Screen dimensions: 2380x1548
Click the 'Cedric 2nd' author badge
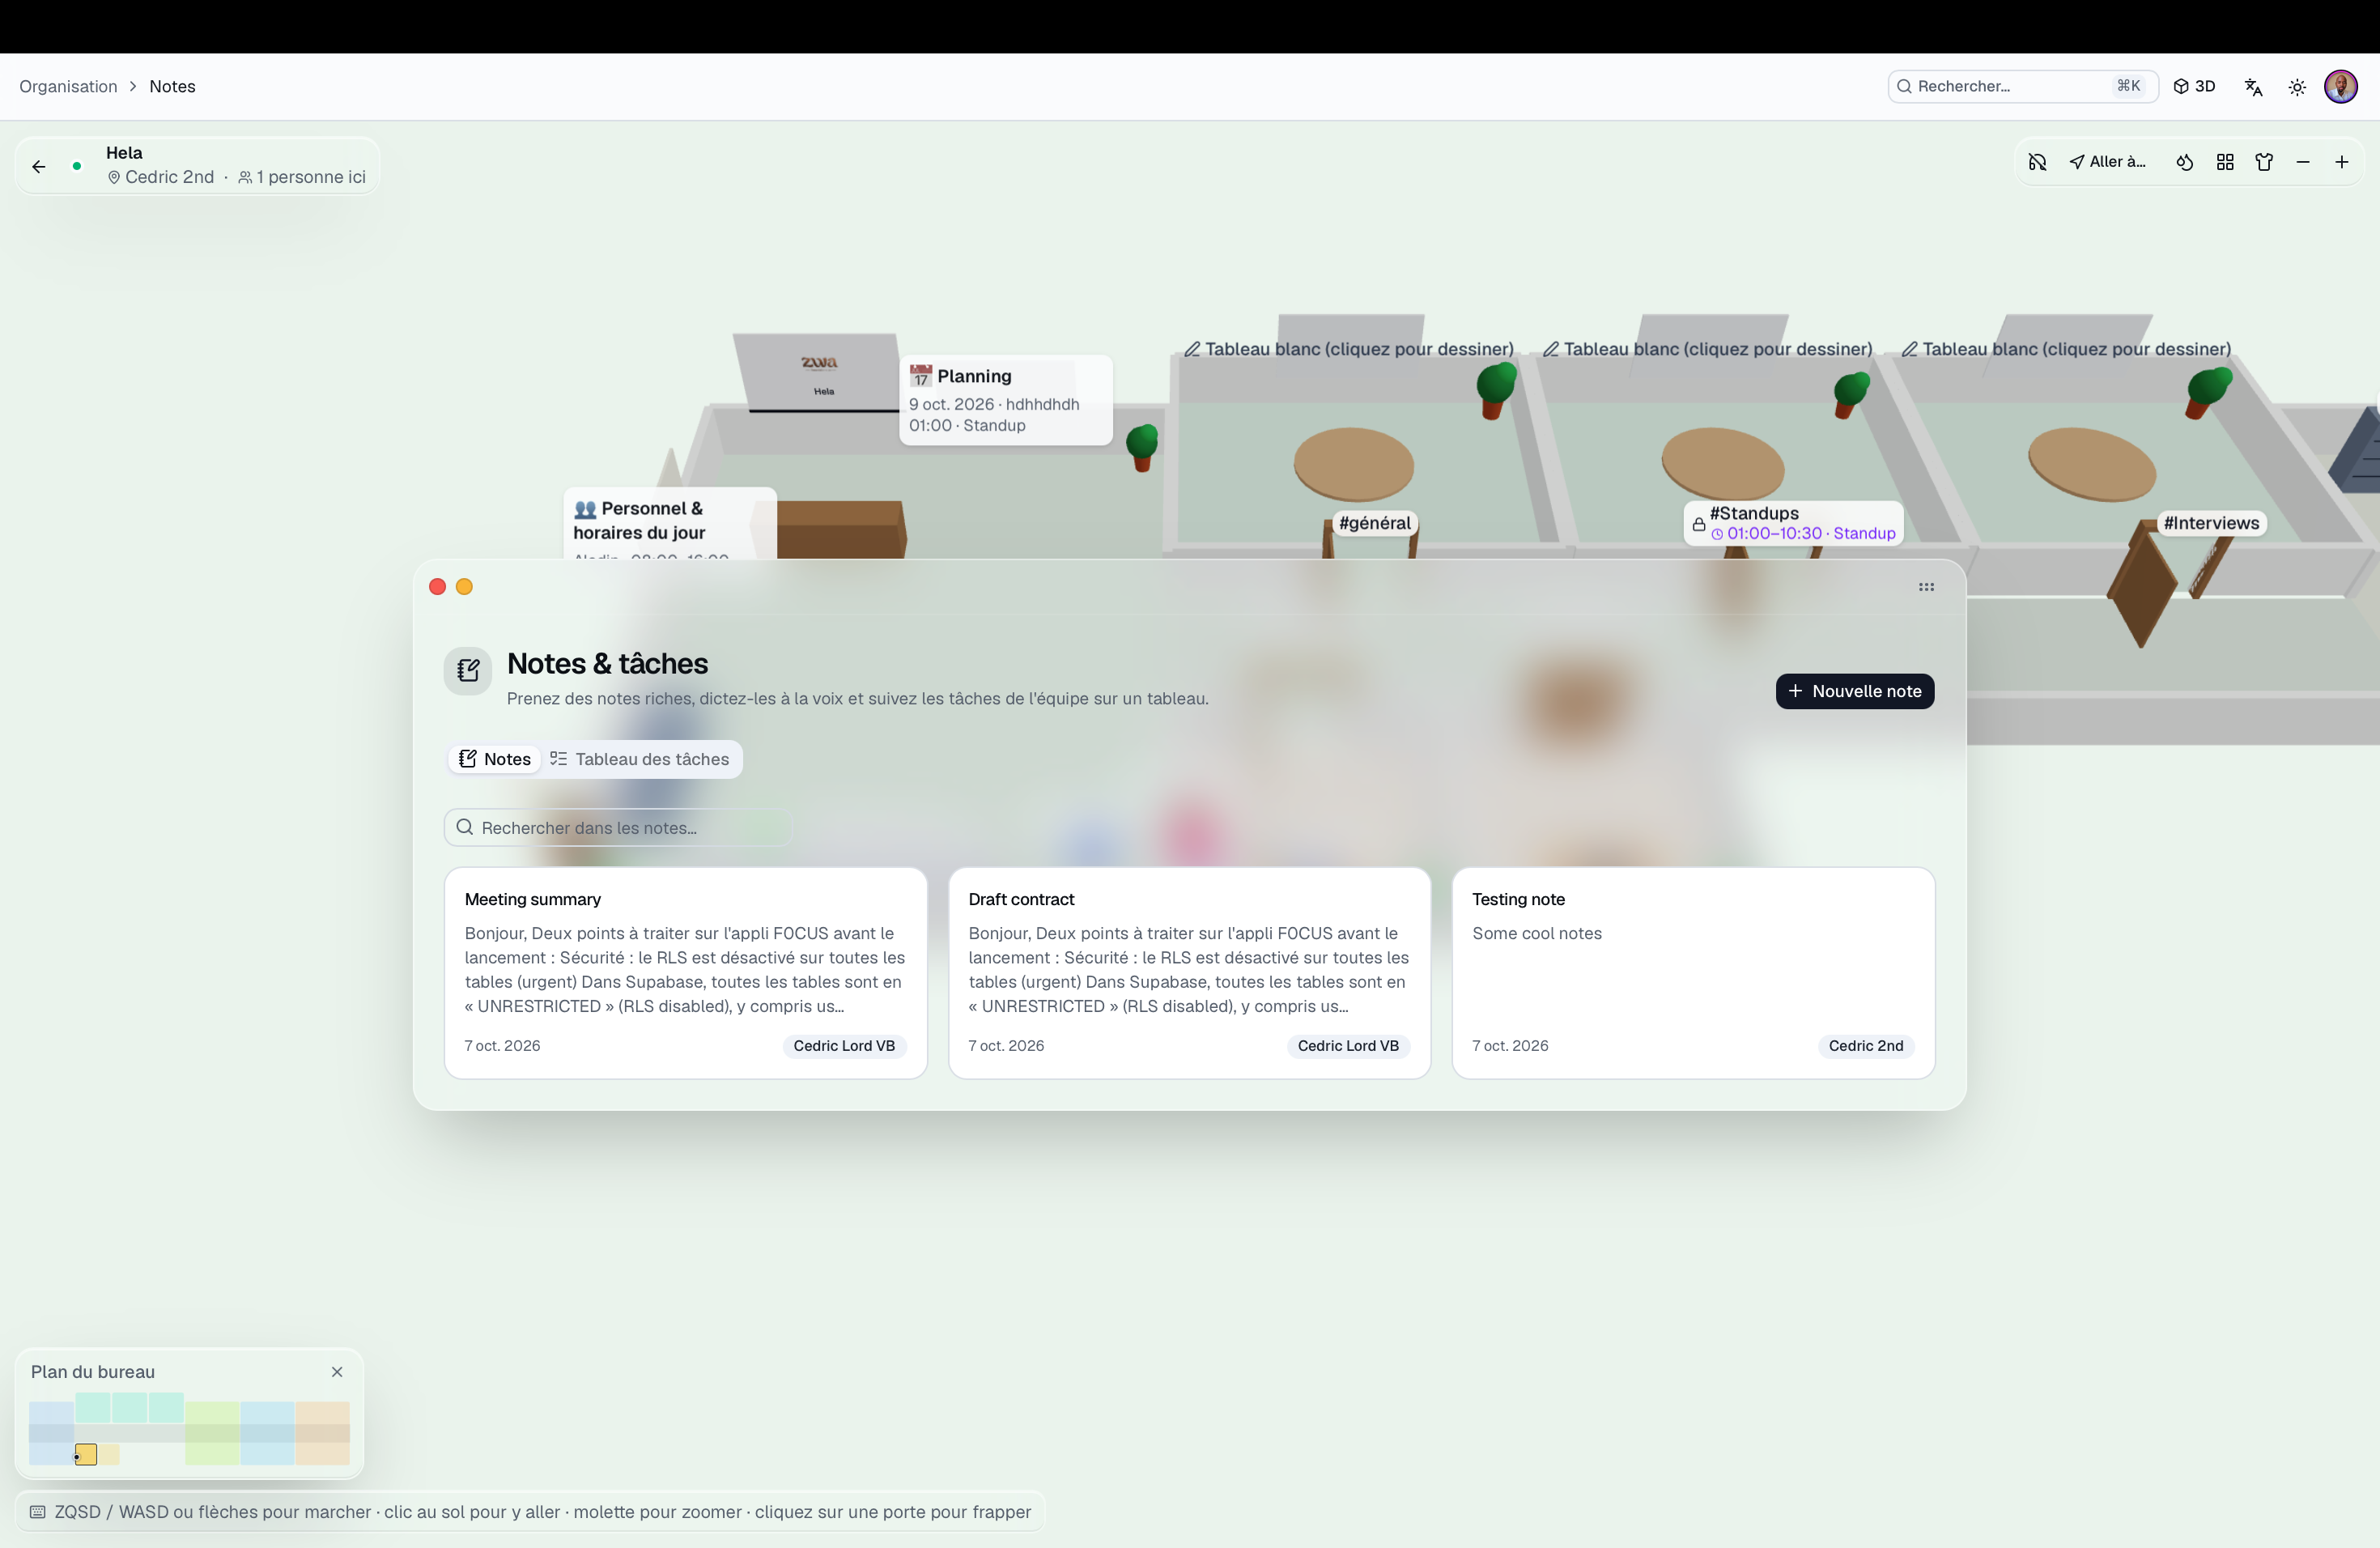pyautogui.click(x=1865, y=1046)
